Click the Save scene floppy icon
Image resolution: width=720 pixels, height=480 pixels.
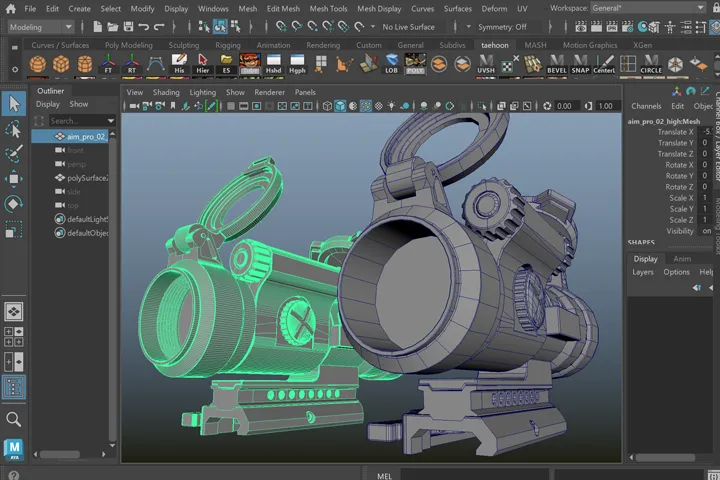(x=128, y=27)
